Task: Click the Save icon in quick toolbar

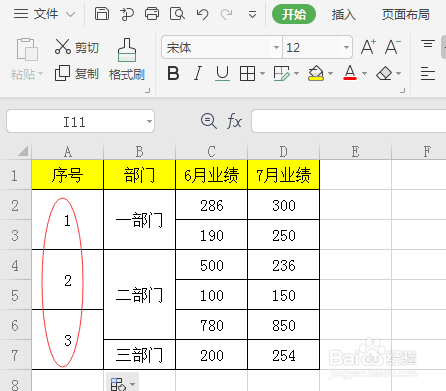Action: point(102,14)
